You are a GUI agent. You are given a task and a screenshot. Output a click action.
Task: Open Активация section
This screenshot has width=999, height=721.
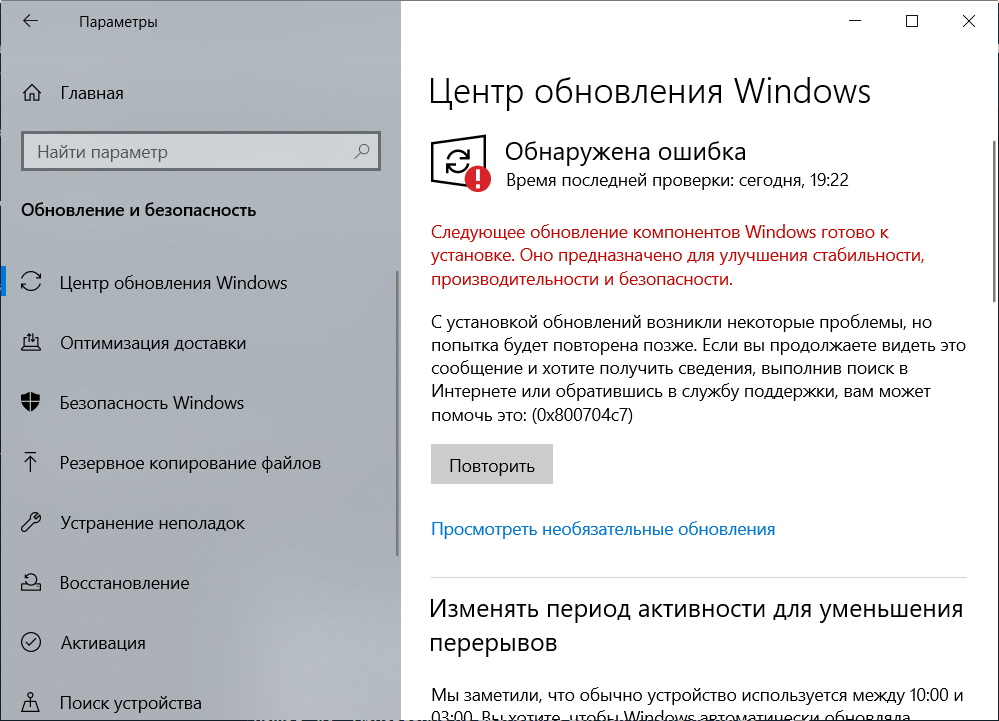103,643
